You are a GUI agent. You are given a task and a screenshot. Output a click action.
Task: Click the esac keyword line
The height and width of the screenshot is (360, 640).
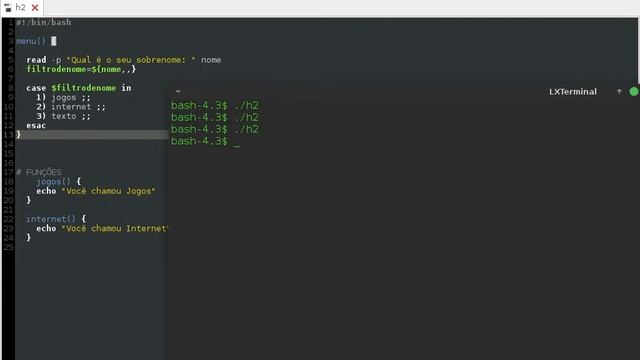click(36, 125)
